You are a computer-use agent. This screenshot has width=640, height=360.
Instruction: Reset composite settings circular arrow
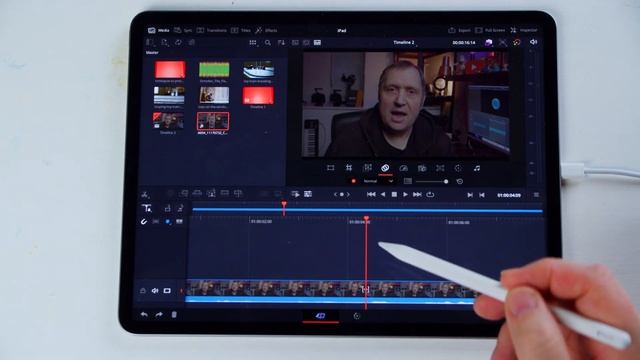460,181
